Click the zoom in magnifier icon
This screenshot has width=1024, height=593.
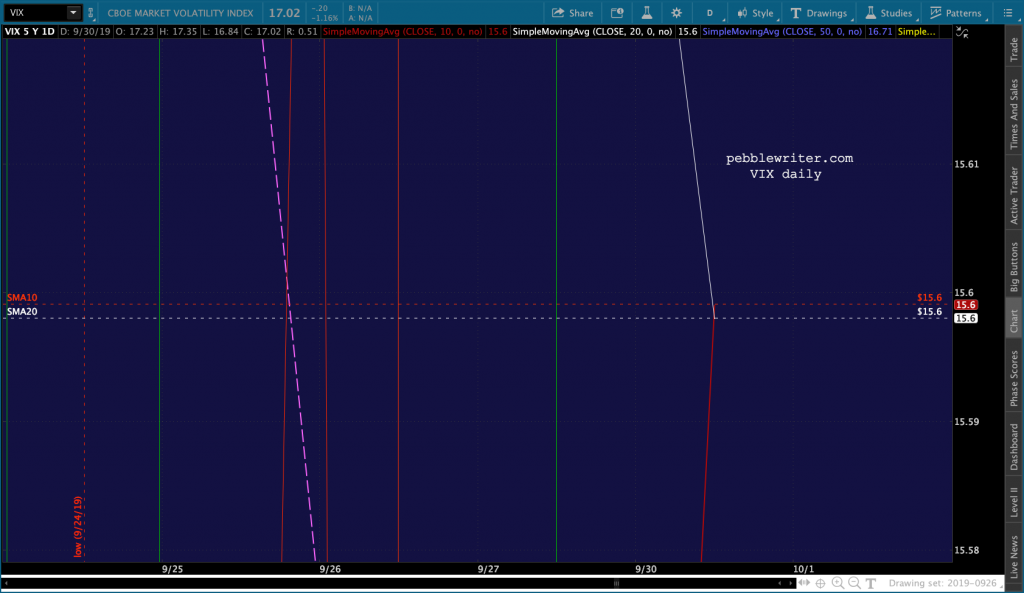(x=837, y=583)
